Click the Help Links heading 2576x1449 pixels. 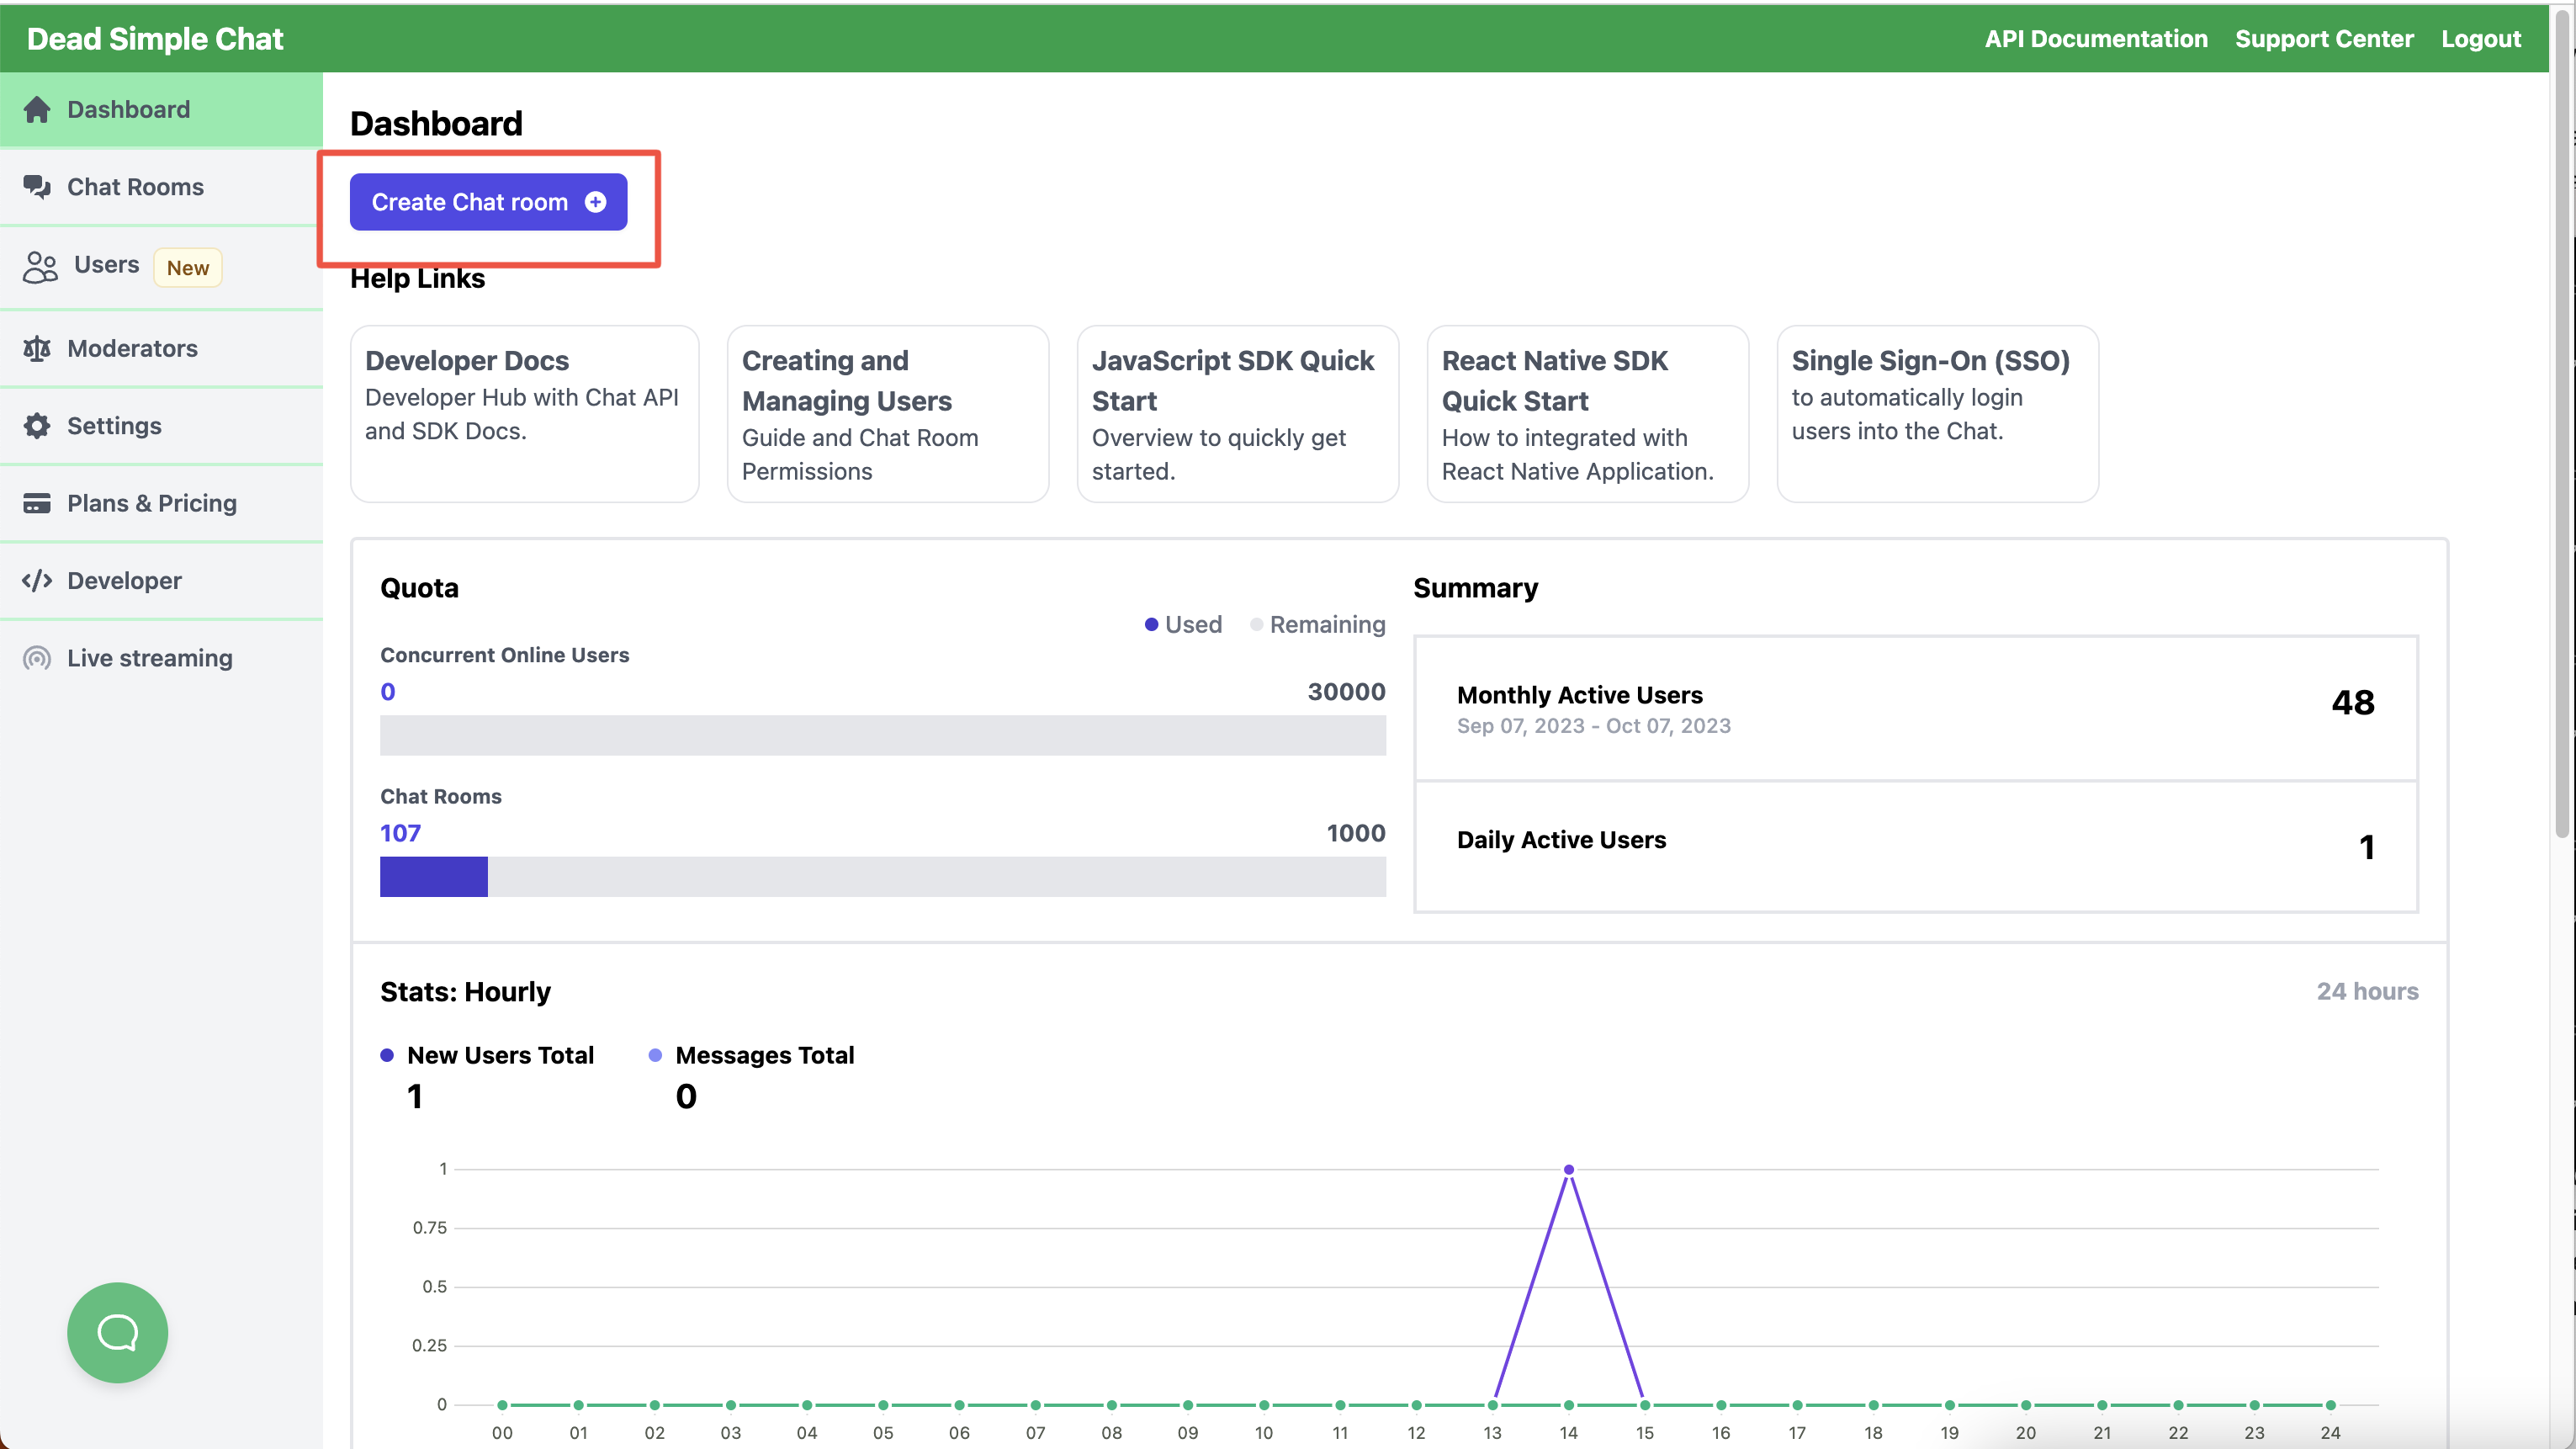click(417, 279)
